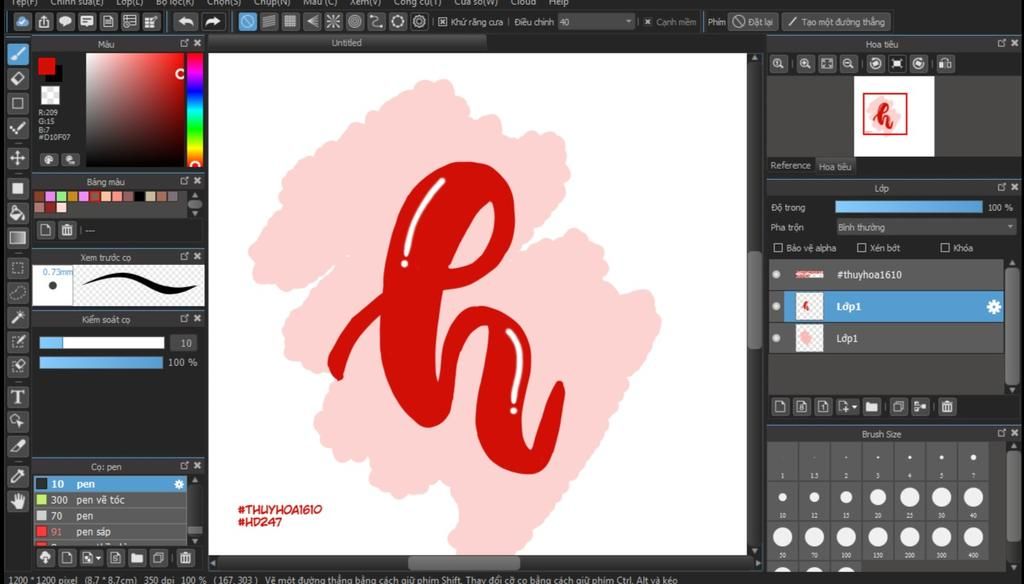Activate the Magic Wand tool
Viewport: 1024px width, 584px height.
(18, 317)
